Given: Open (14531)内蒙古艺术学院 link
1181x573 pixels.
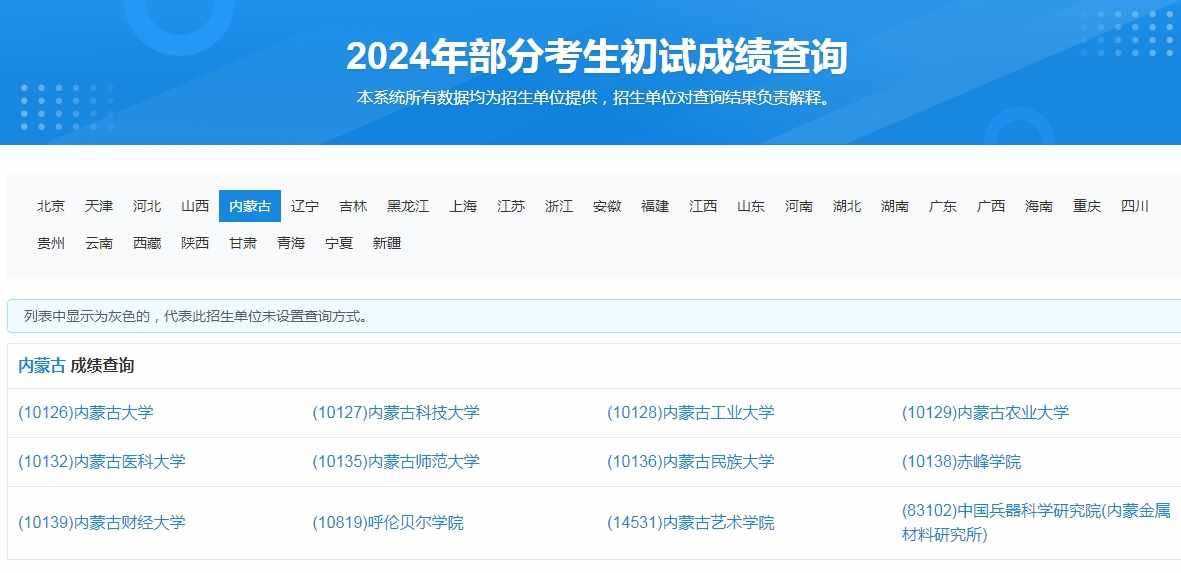Looking at the screenshot, I should [x=690, y=523].
